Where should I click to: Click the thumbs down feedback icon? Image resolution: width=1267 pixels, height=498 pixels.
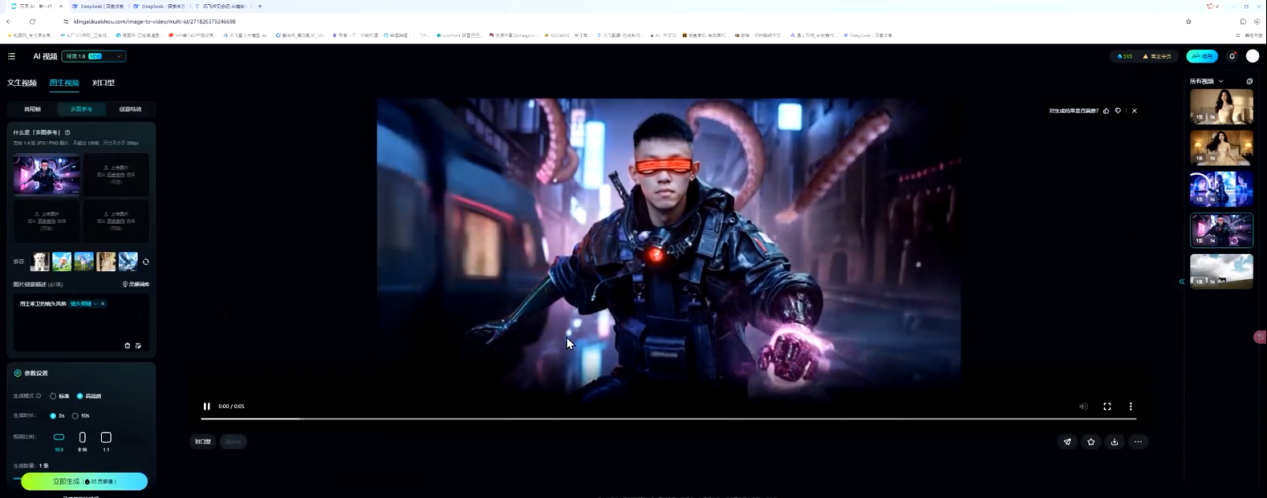(x=1118, y=111)
